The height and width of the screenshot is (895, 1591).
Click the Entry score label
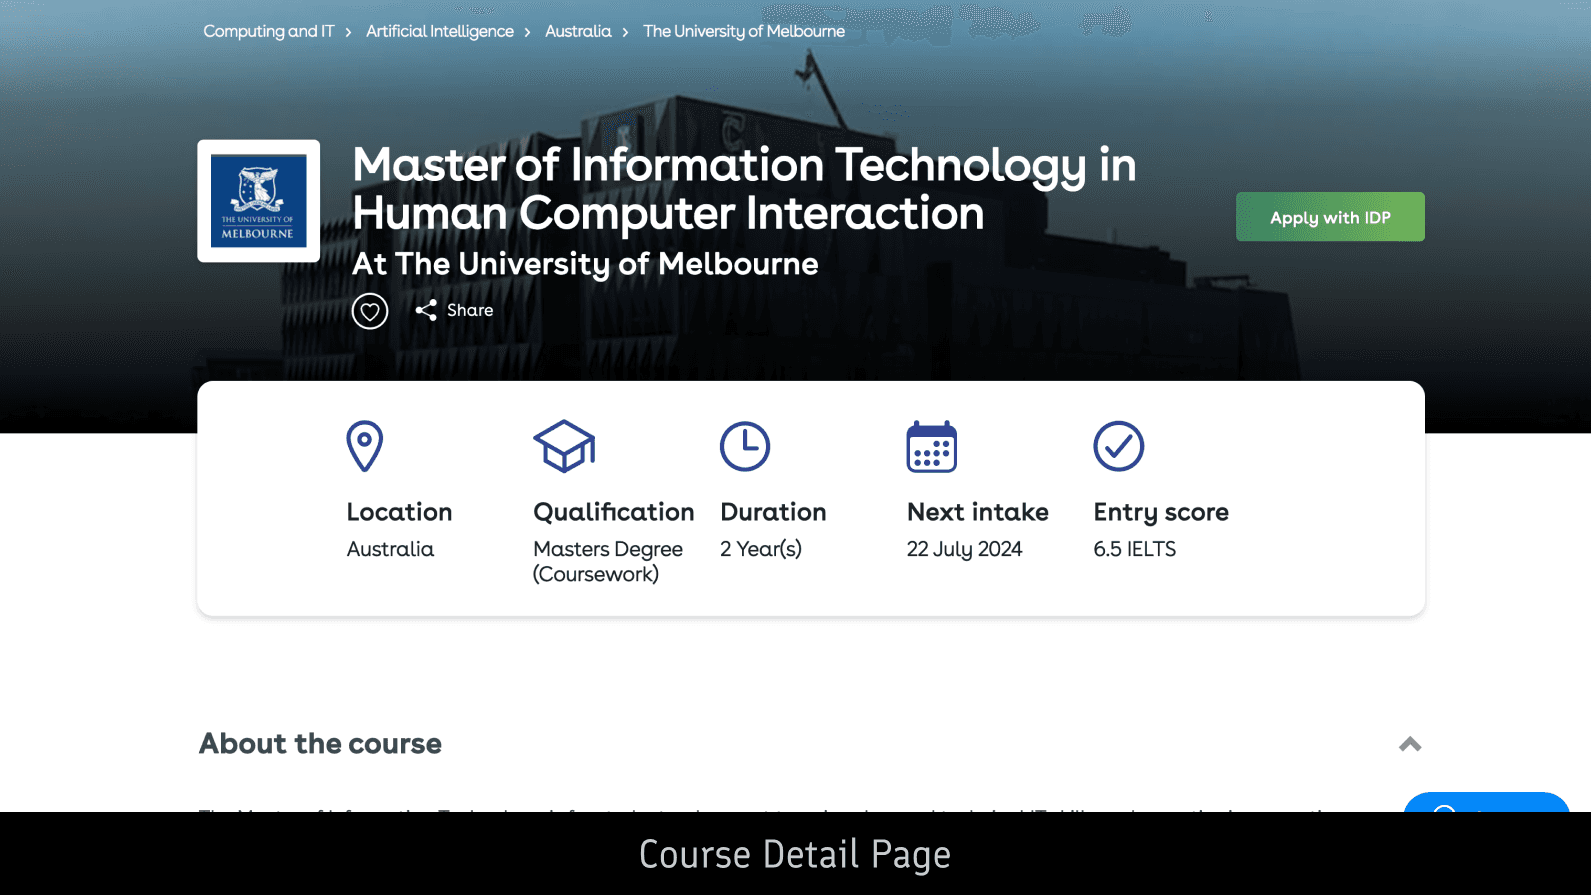point(1161,512)
